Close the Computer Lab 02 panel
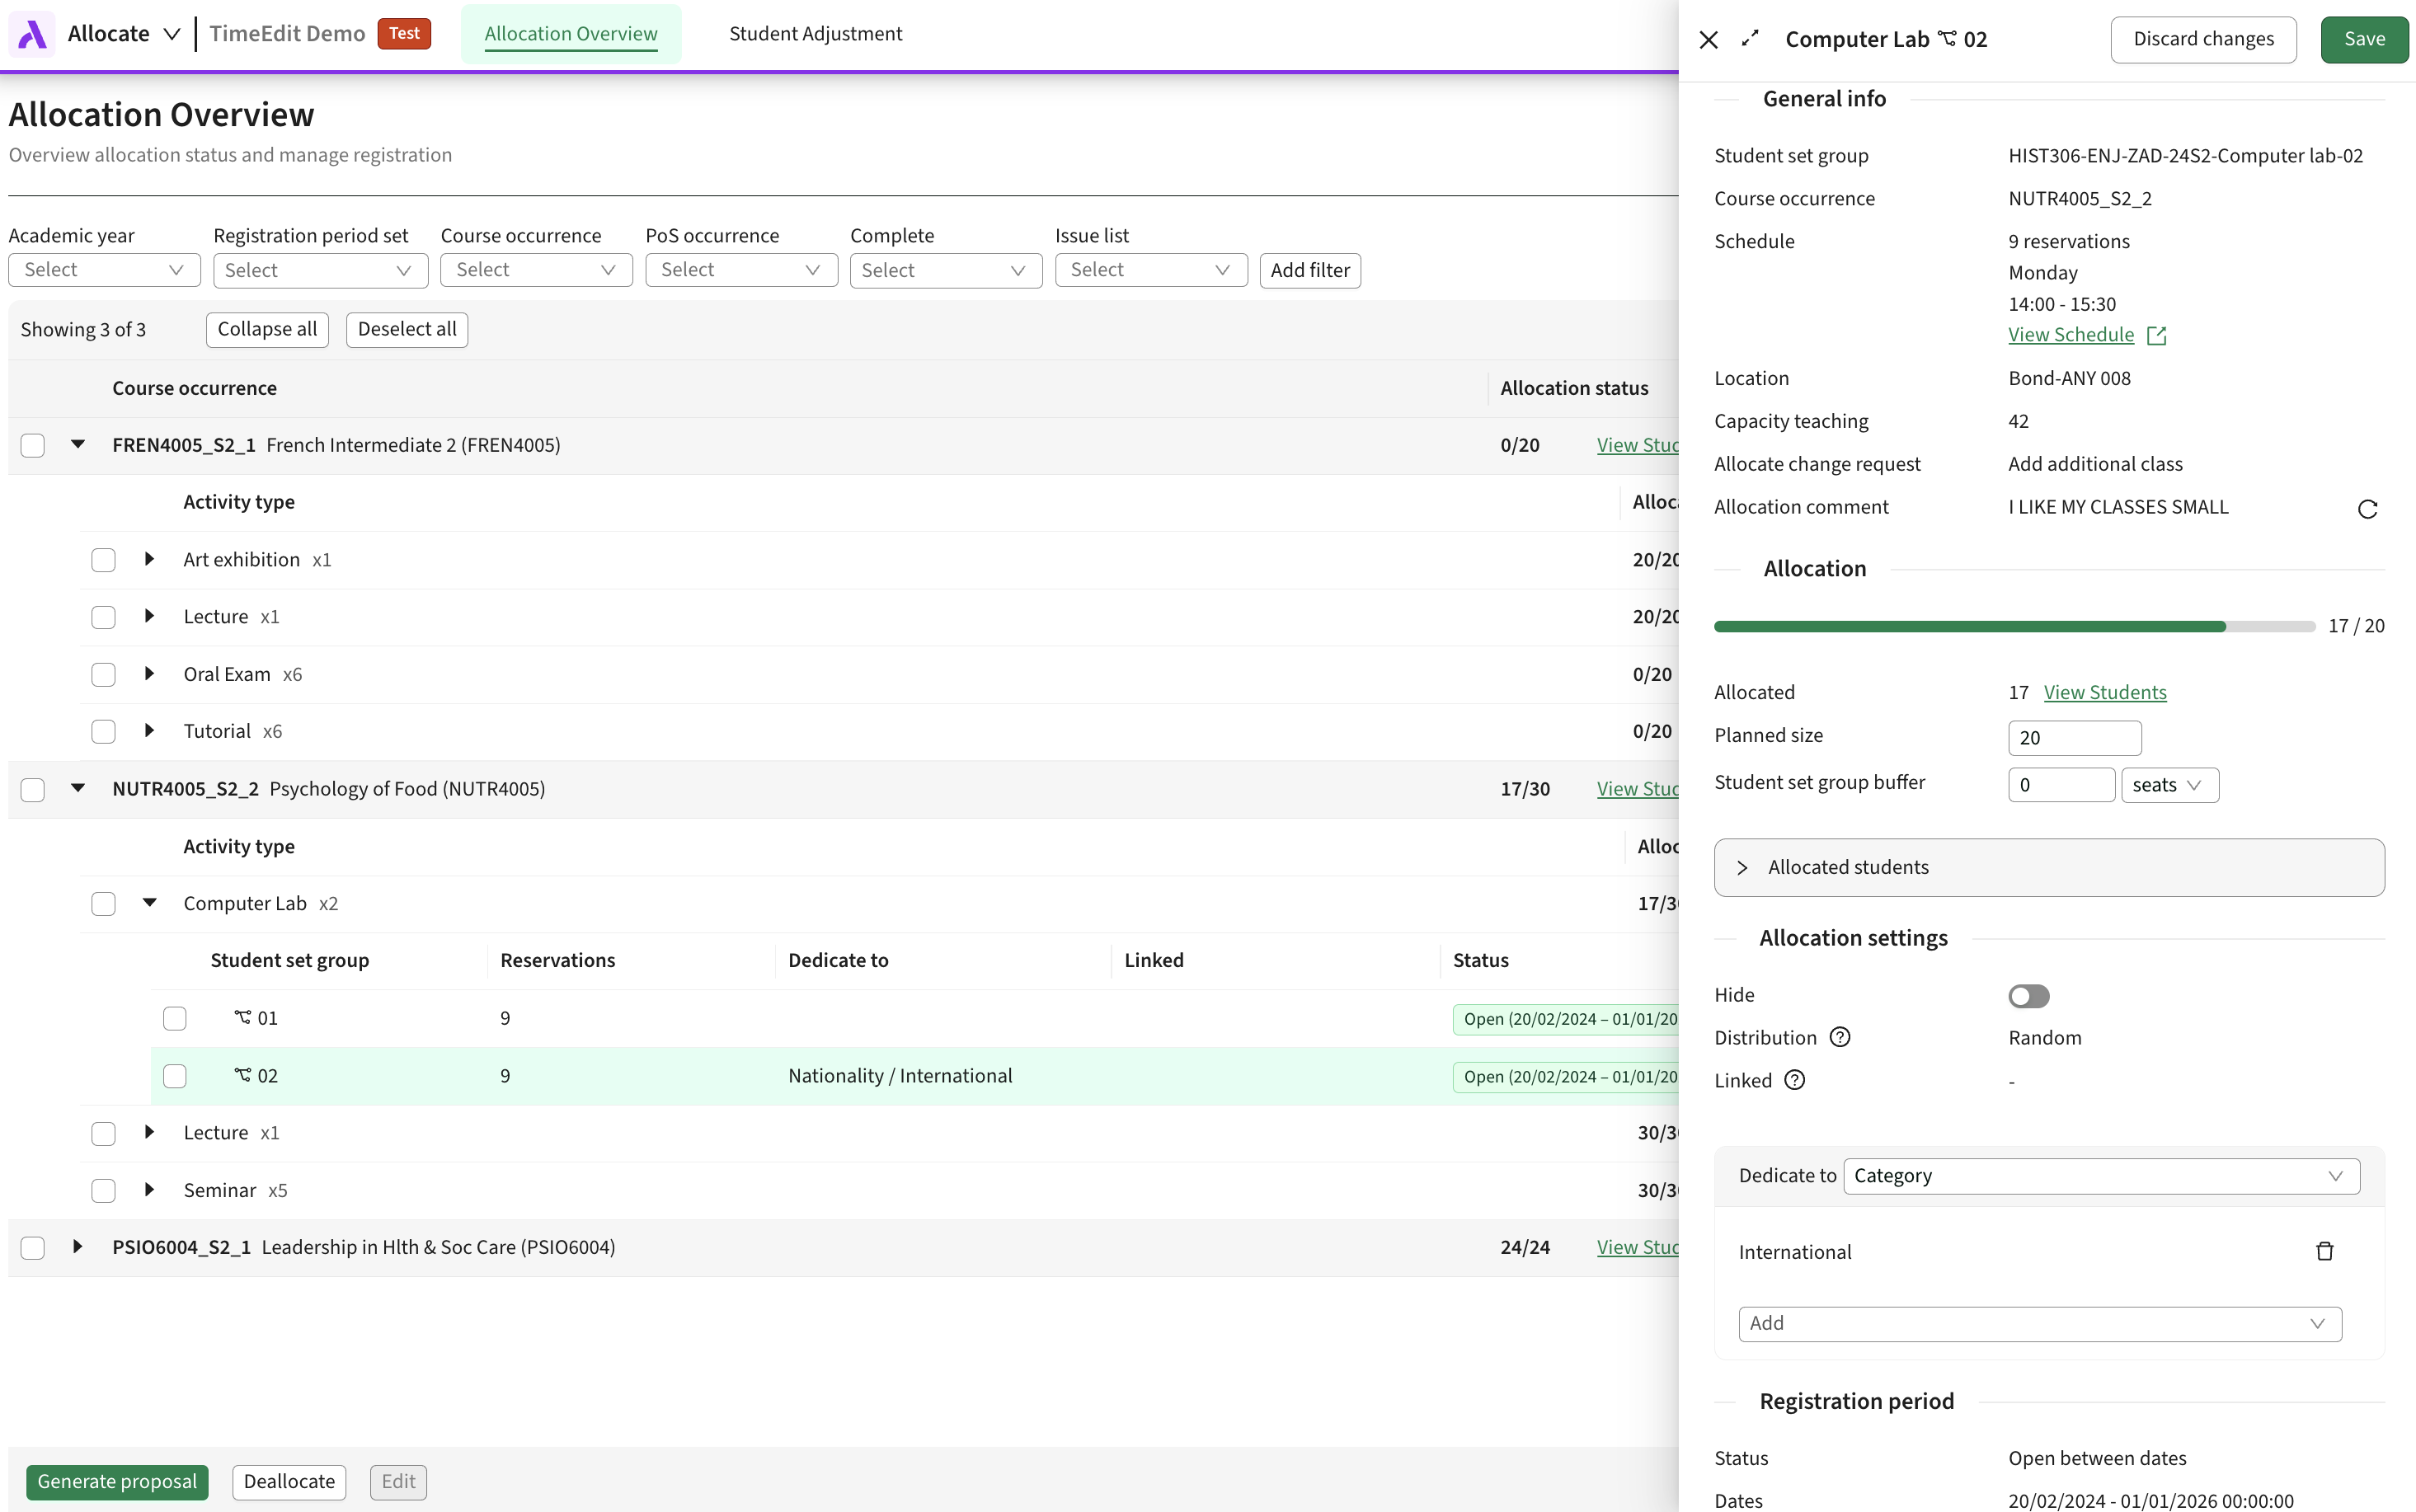This screenshot has height=1512, width=2416. pos(1708,39)
